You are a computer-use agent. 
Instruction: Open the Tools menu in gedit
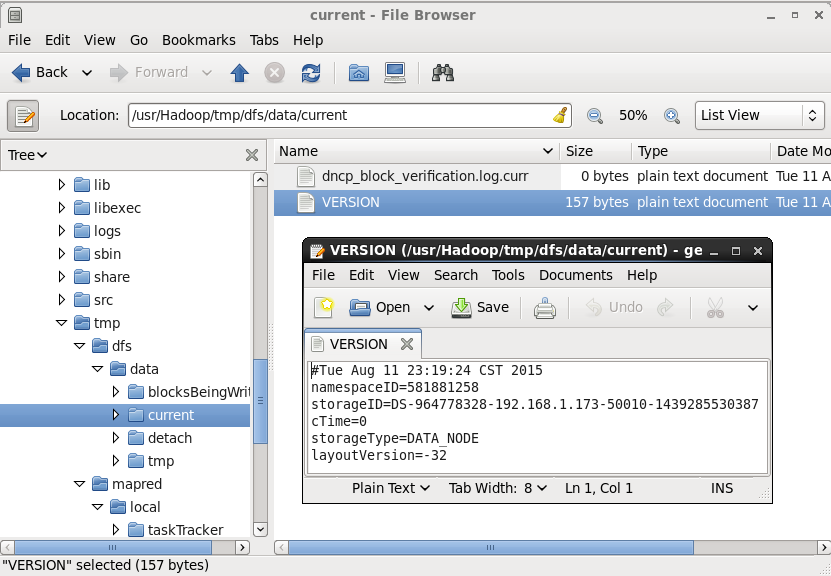pos(508,276)
